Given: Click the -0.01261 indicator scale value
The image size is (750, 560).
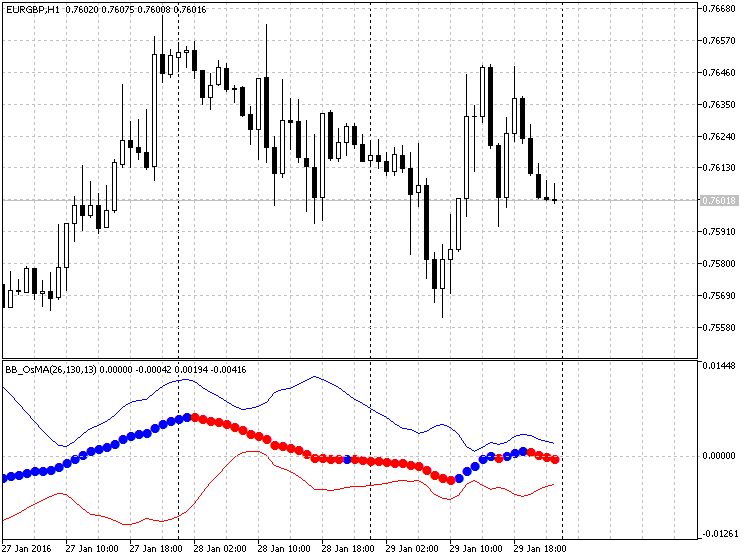Looking at the screenshot, I should coord(719,534).
